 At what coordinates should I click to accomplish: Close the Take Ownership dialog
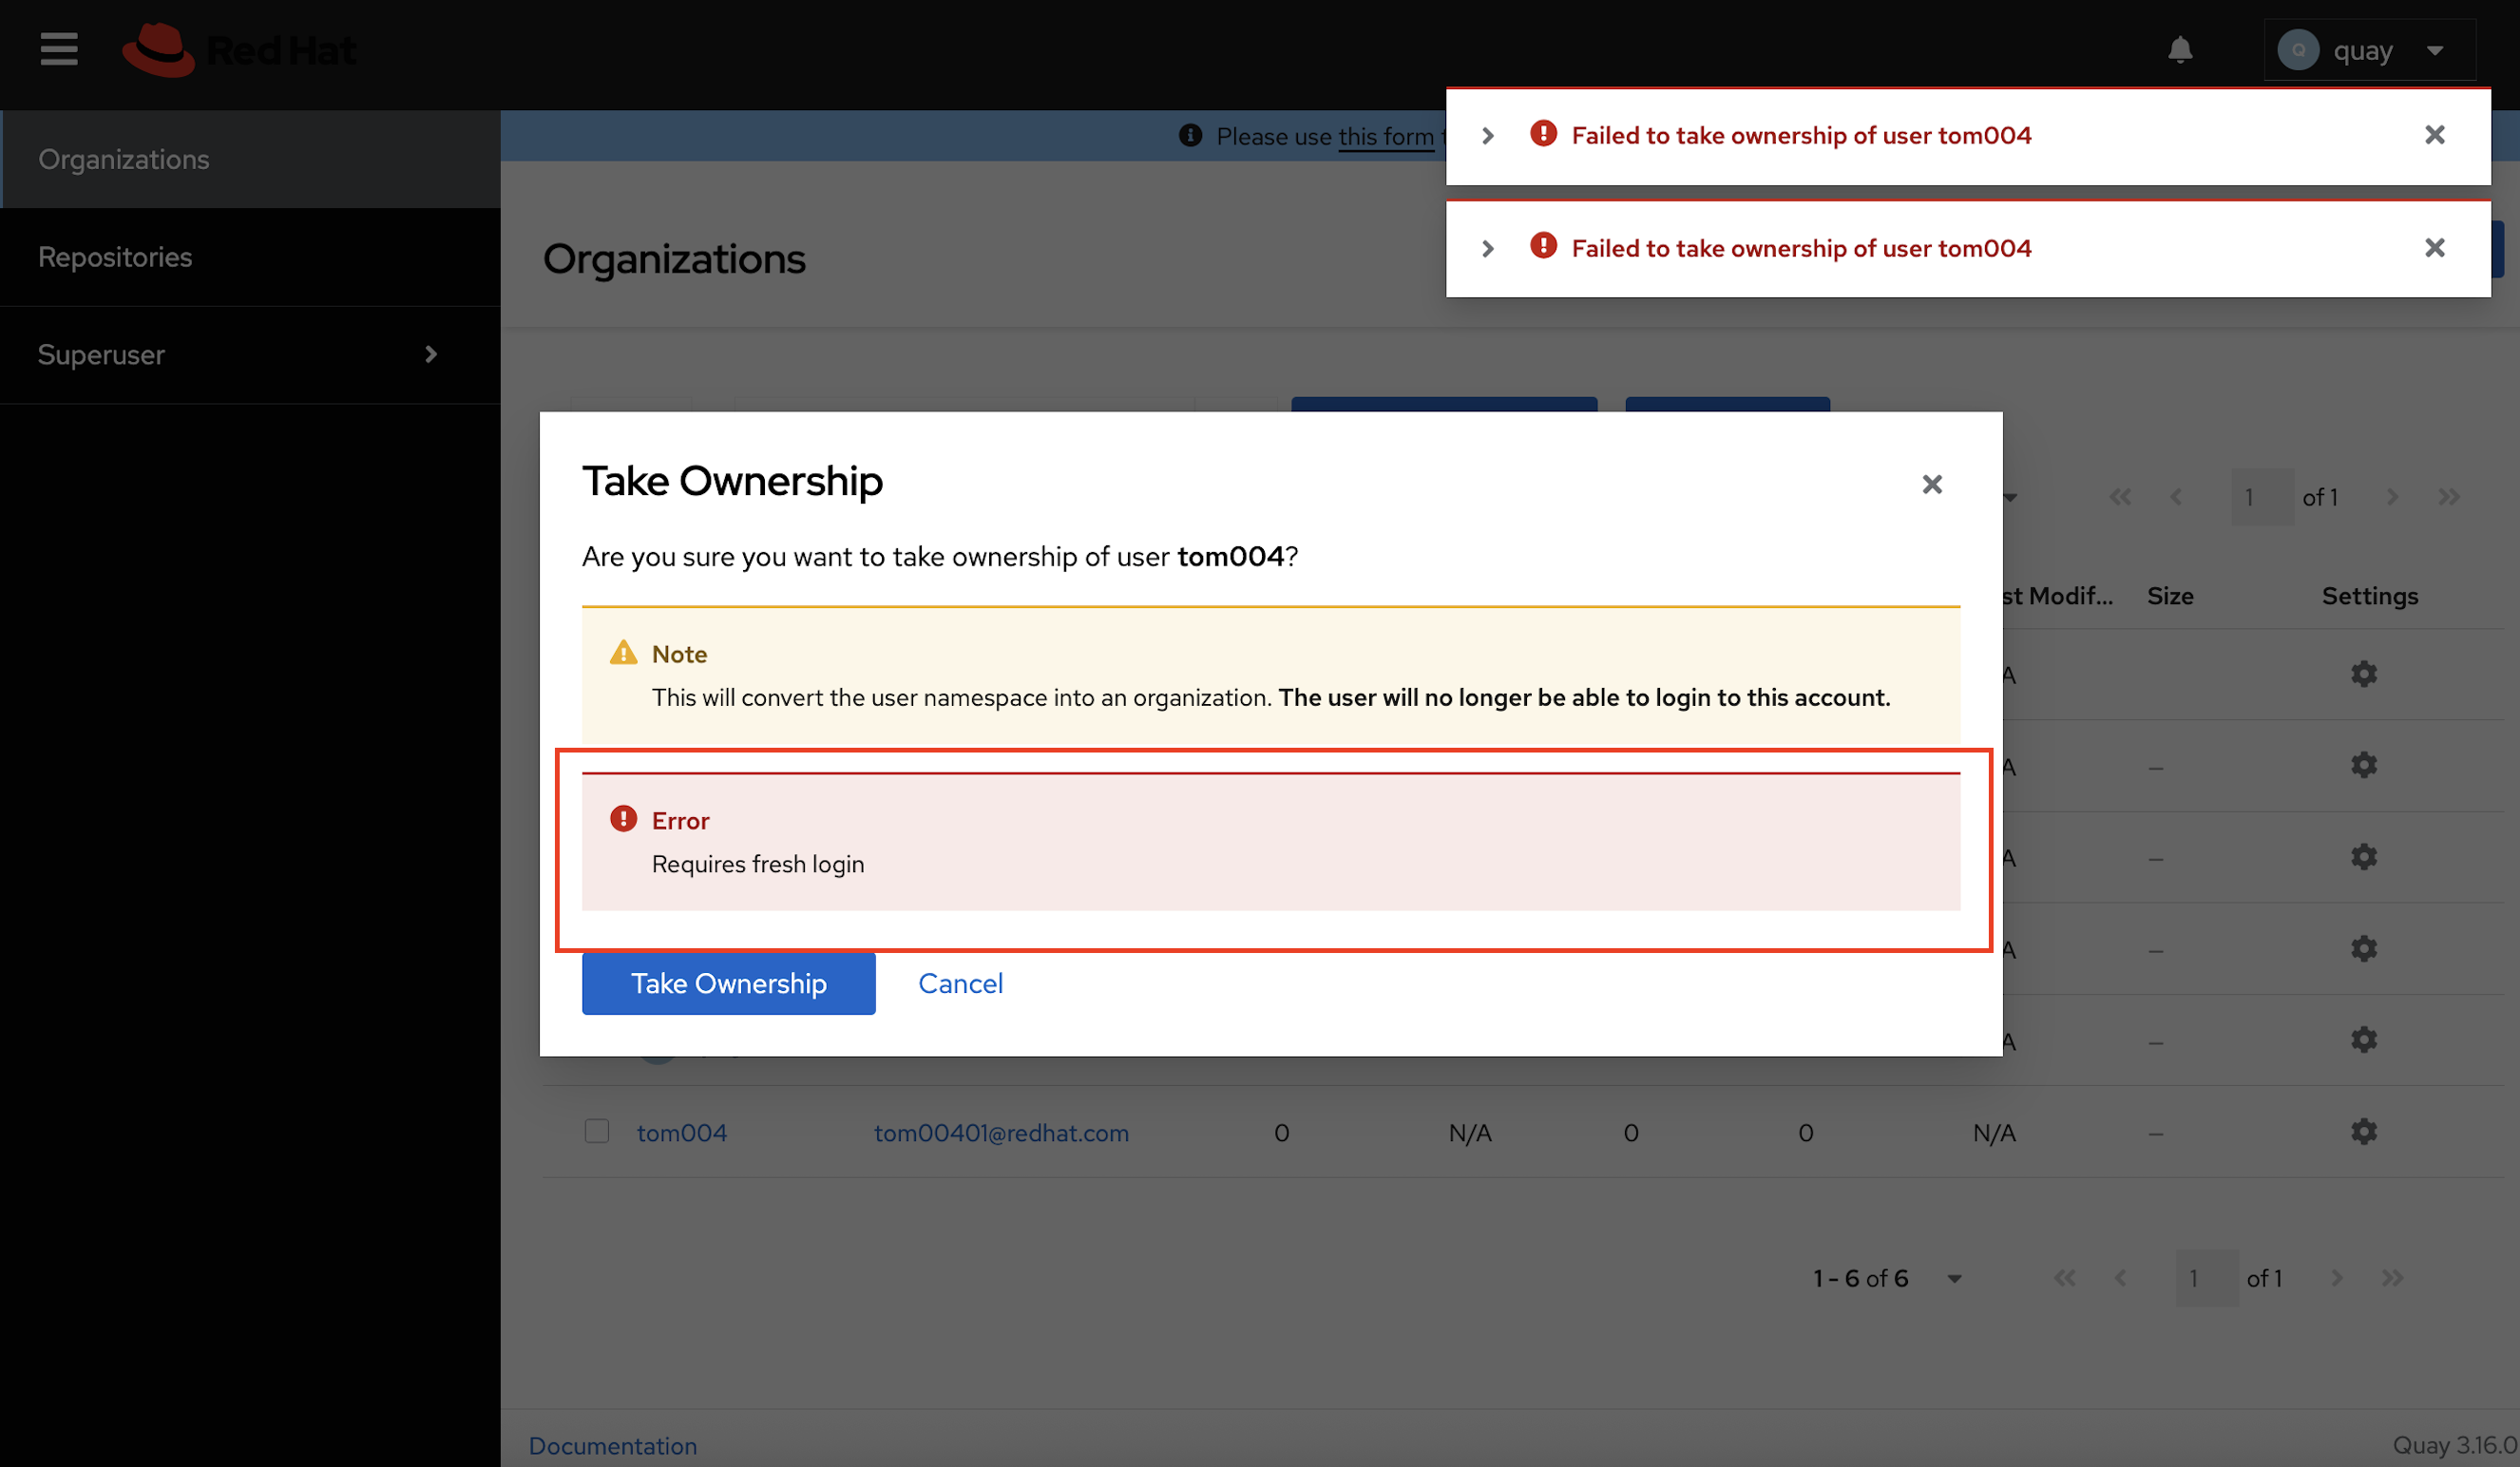1931,484
